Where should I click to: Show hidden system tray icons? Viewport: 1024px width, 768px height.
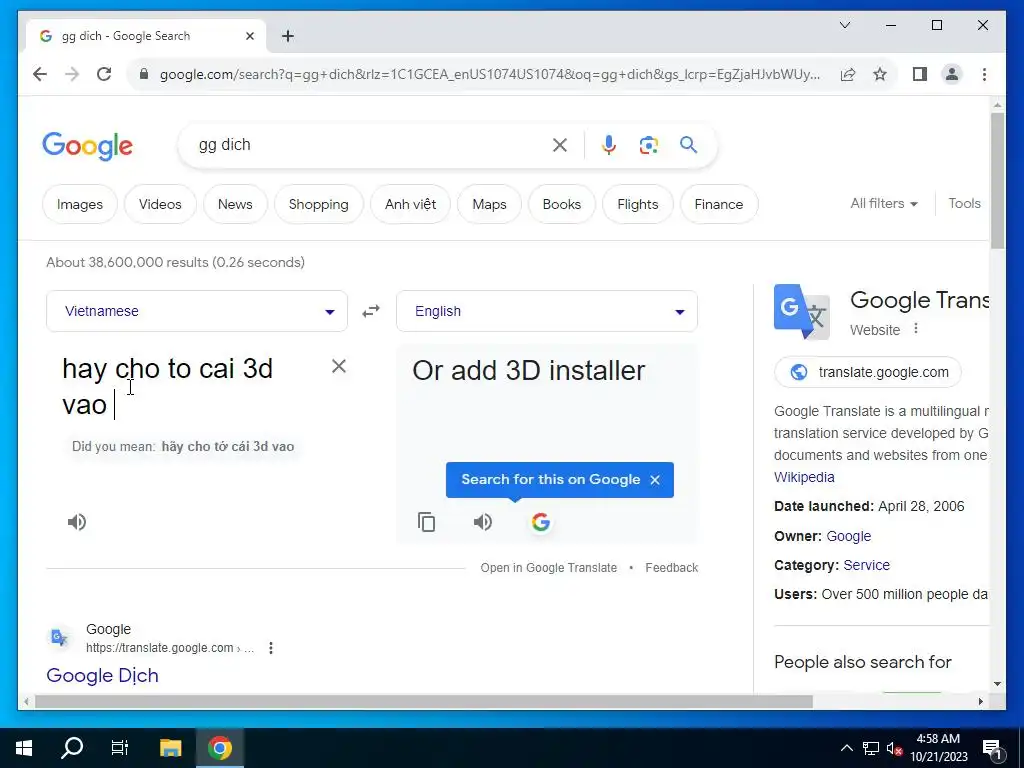tap(846, 748)
